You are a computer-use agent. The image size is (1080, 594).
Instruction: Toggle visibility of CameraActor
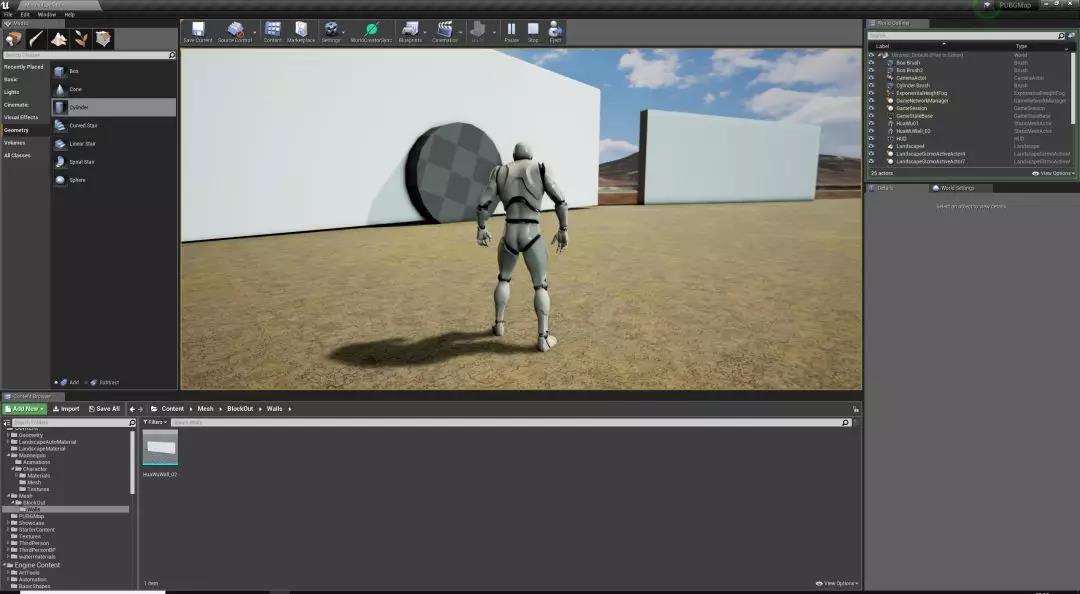point(871,78)
